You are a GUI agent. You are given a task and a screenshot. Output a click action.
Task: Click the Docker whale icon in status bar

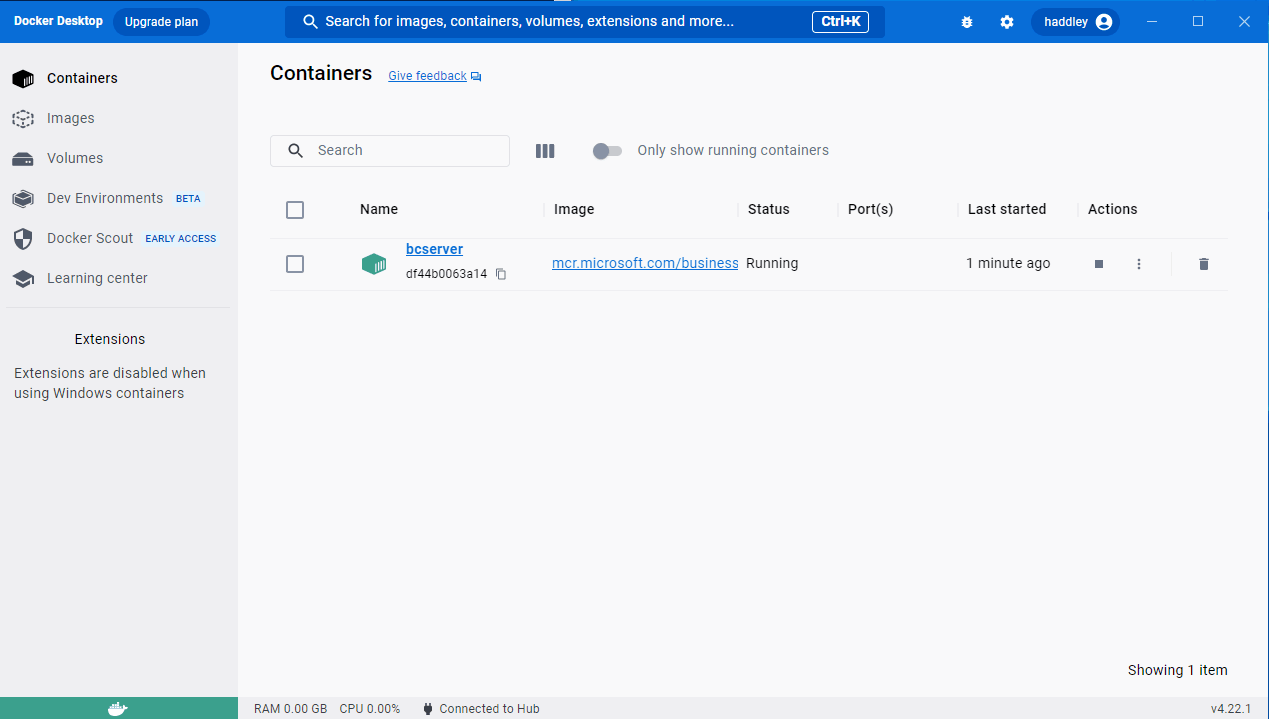pos(118,708)
